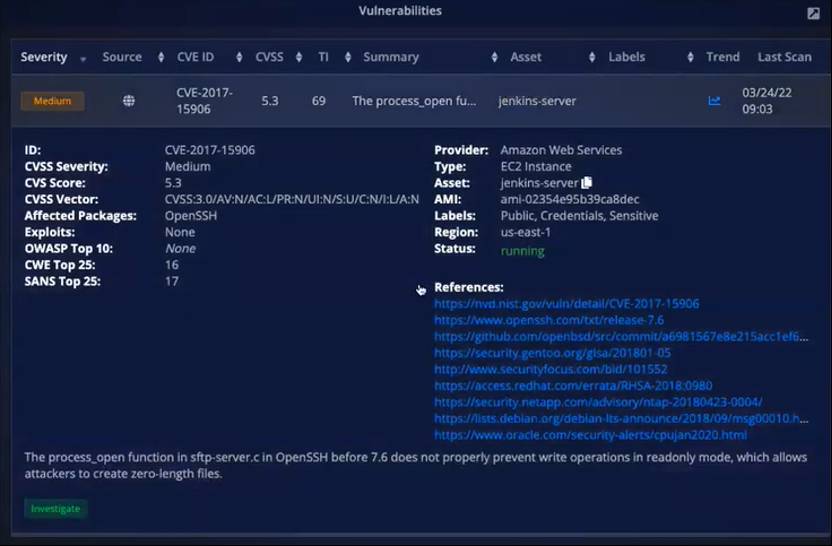The height and width of the screenshot is (546, 832).
Task: Click the Medium severity badge
Action: 52,101
